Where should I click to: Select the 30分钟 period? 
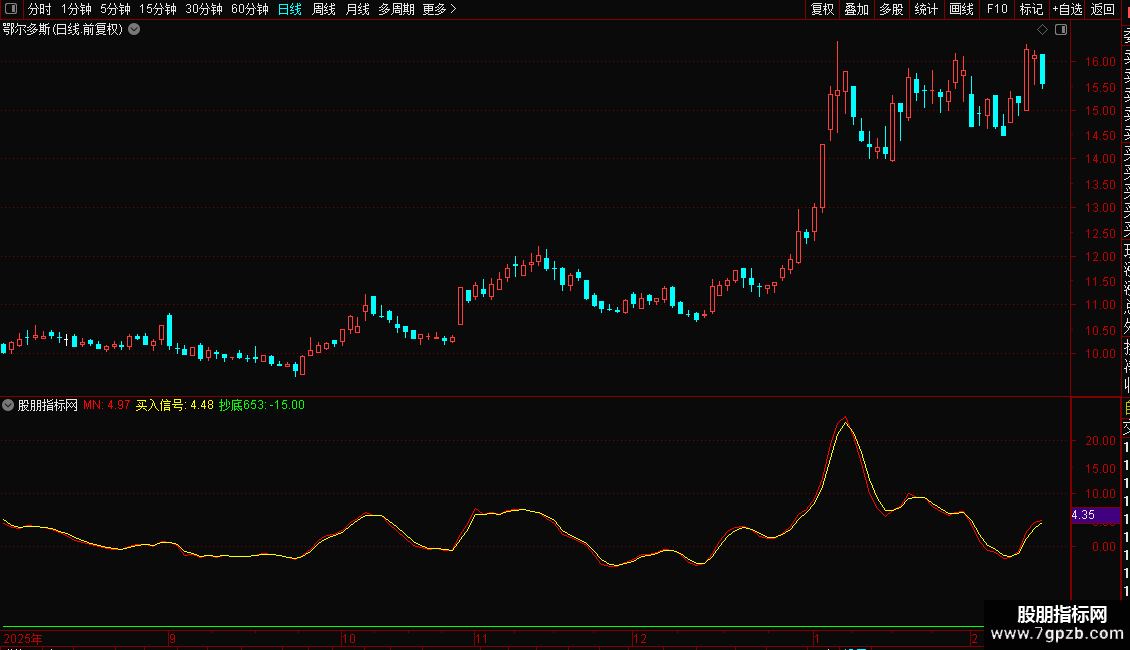[204, 9]
